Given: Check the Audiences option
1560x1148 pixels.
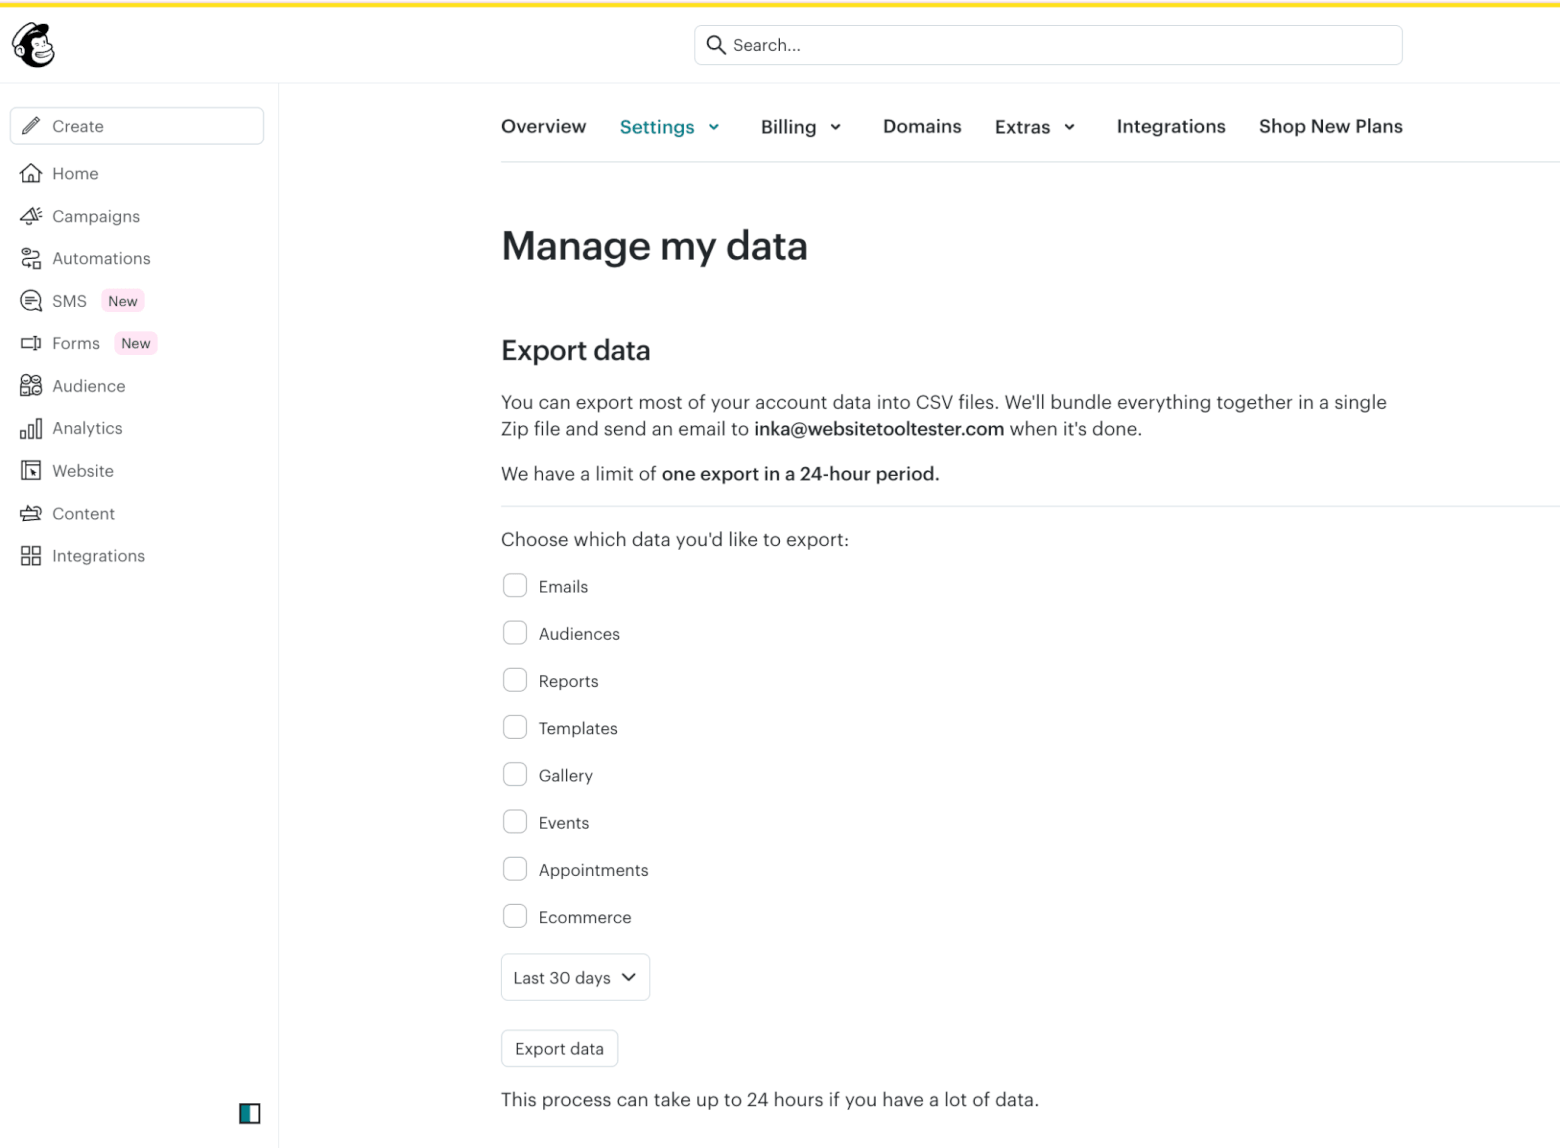Looking at the screenshot, I should [515, 632].
